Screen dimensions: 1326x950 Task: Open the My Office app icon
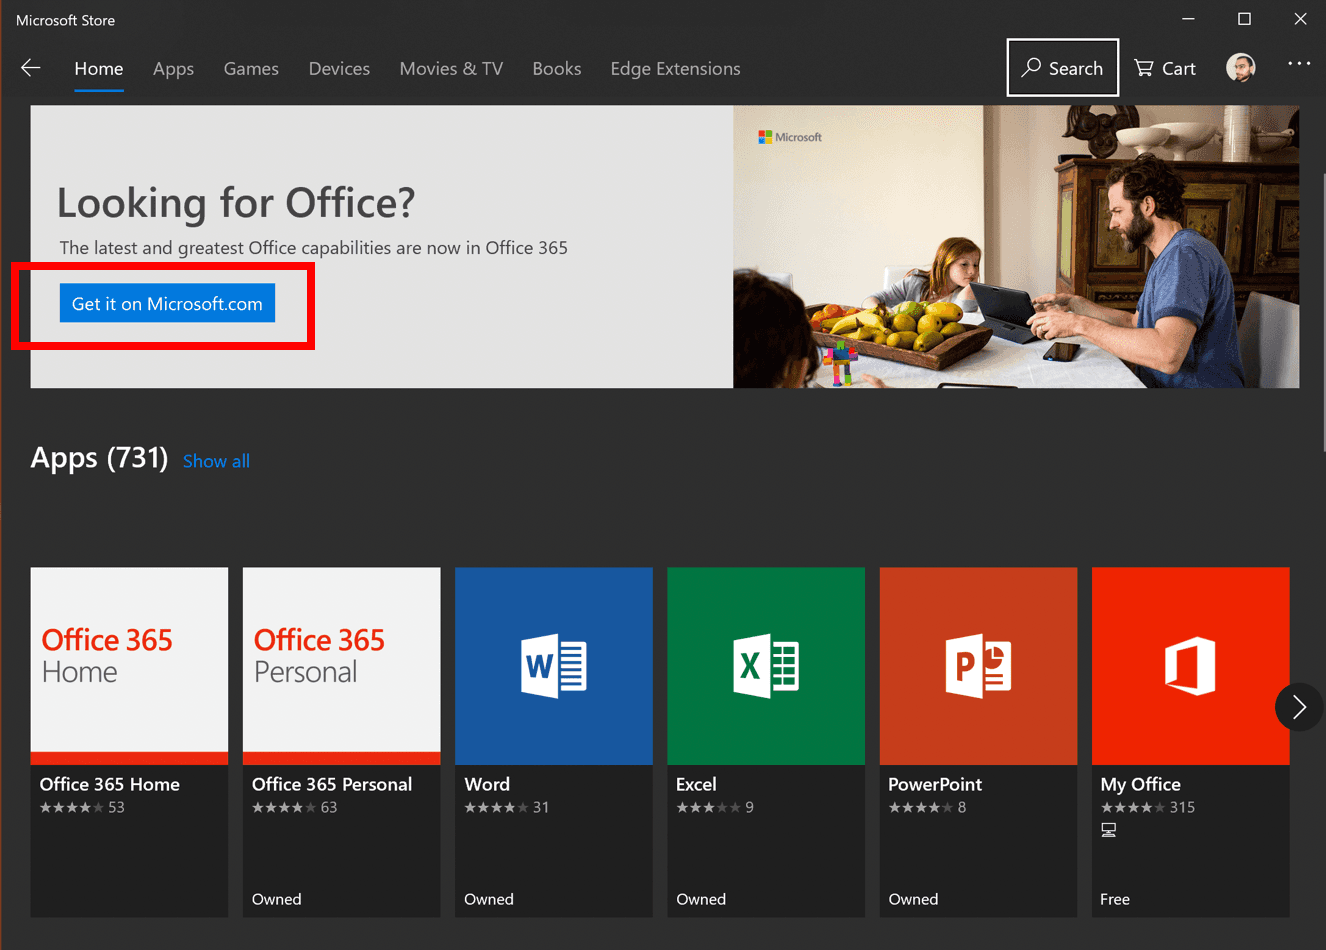[1190, 666]
